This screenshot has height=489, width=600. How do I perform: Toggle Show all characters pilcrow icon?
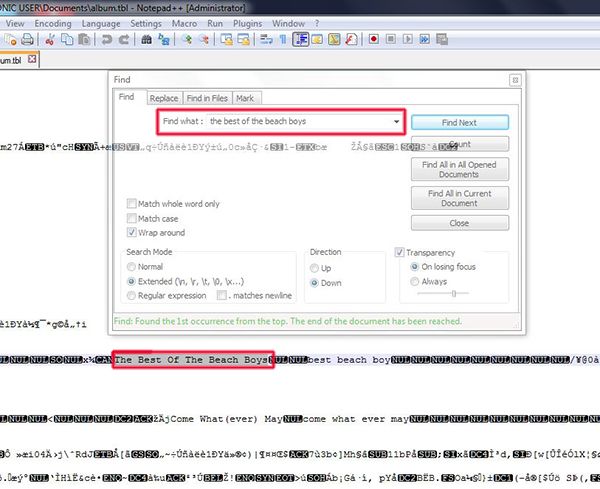click(283, 39)
